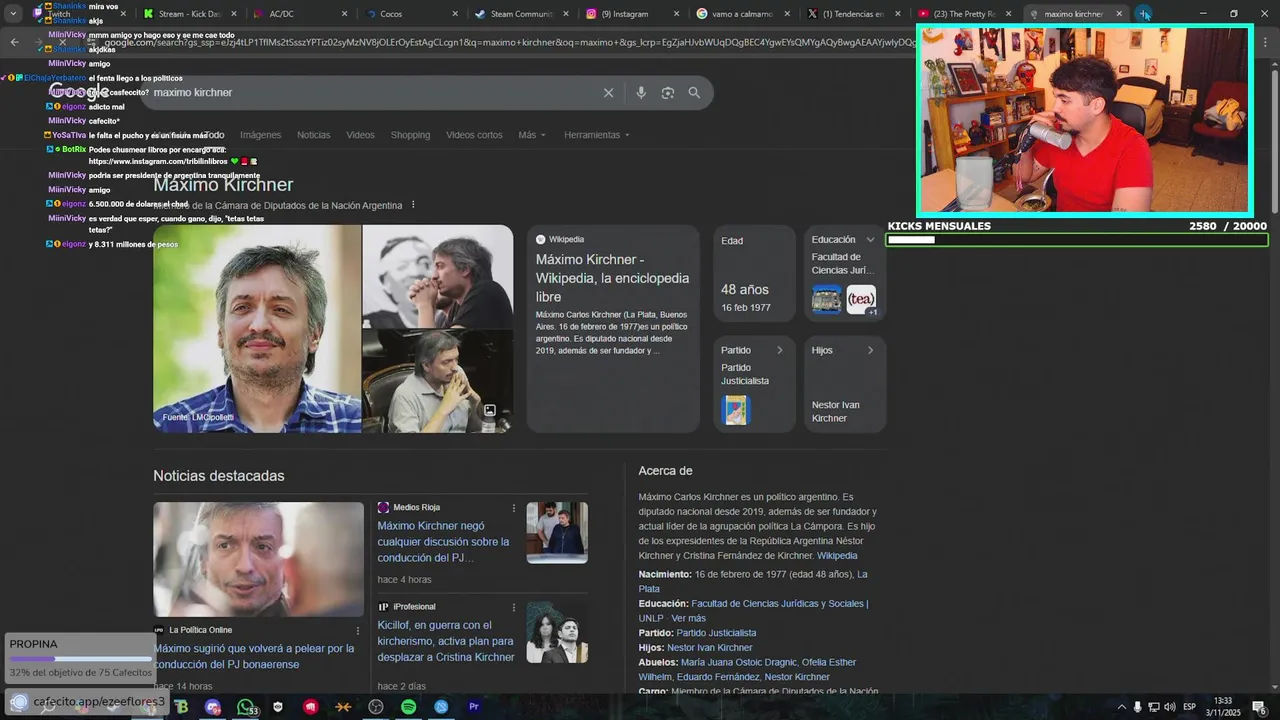Open La Política Online headline about PJ bonaerense
The width and height of the screenshot is (1280, 720).
click(254, 656)
